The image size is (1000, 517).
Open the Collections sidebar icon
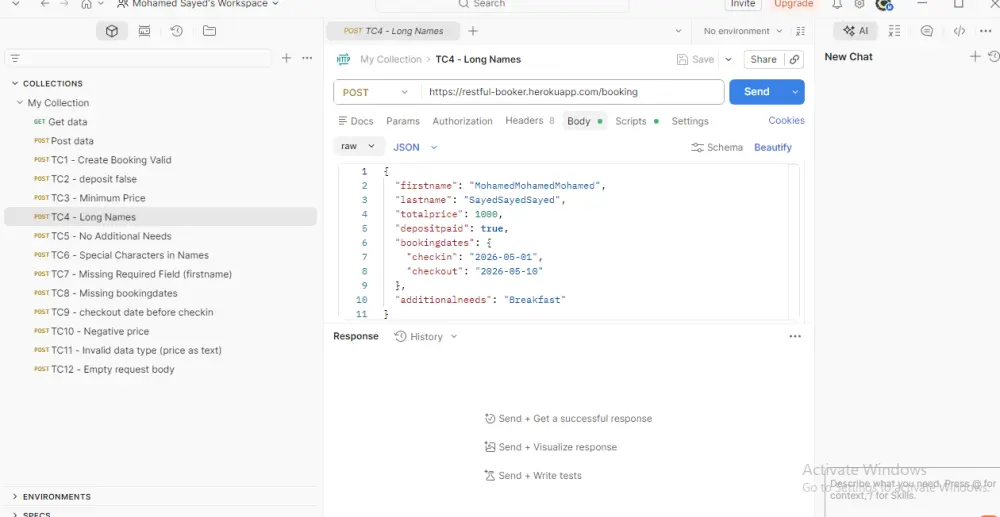click(112, 31)
